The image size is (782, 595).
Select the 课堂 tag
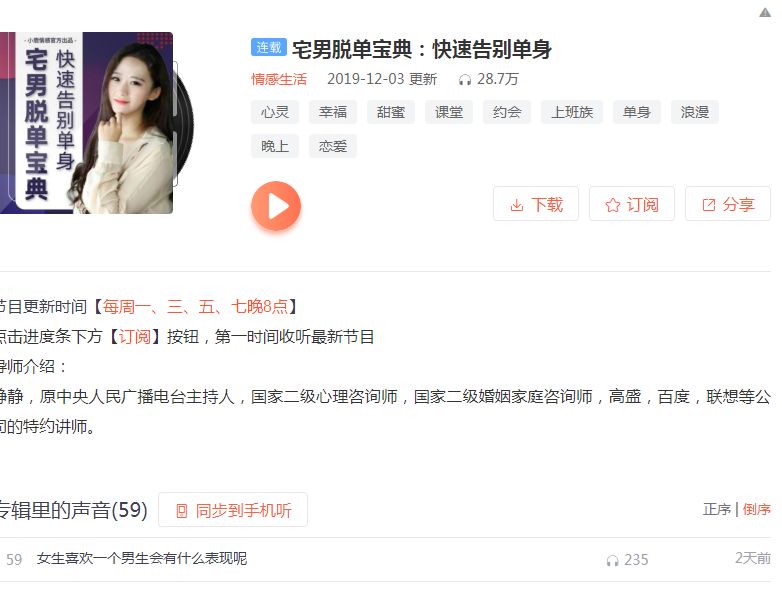click(x=449, y=112)
